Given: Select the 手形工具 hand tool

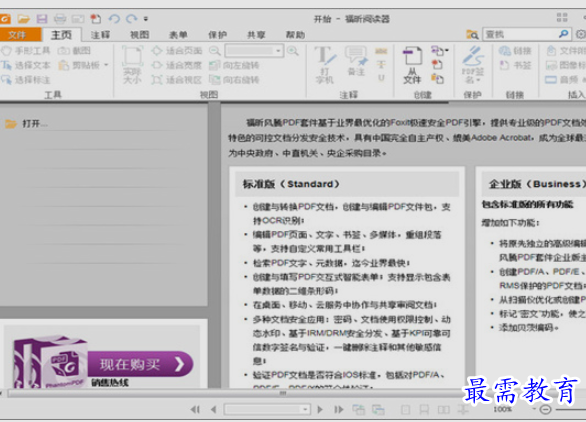Looking at the screenshot, I should point(25,50).
